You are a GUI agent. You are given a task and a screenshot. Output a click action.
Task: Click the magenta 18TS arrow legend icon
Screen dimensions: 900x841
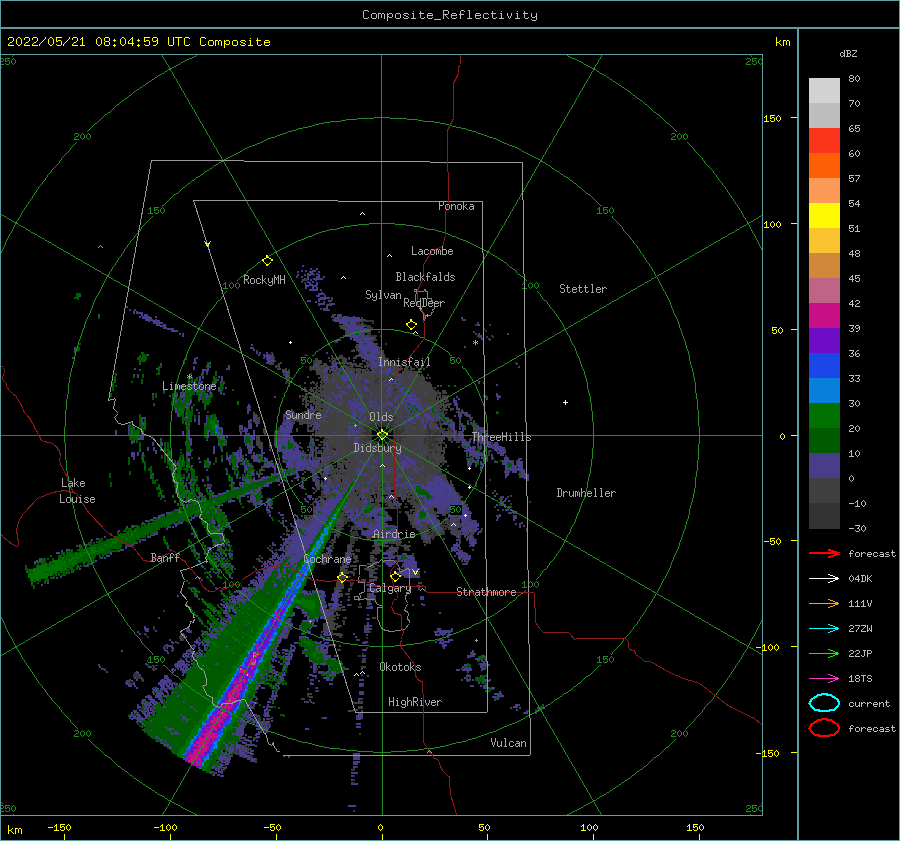(x=824, y=679)
